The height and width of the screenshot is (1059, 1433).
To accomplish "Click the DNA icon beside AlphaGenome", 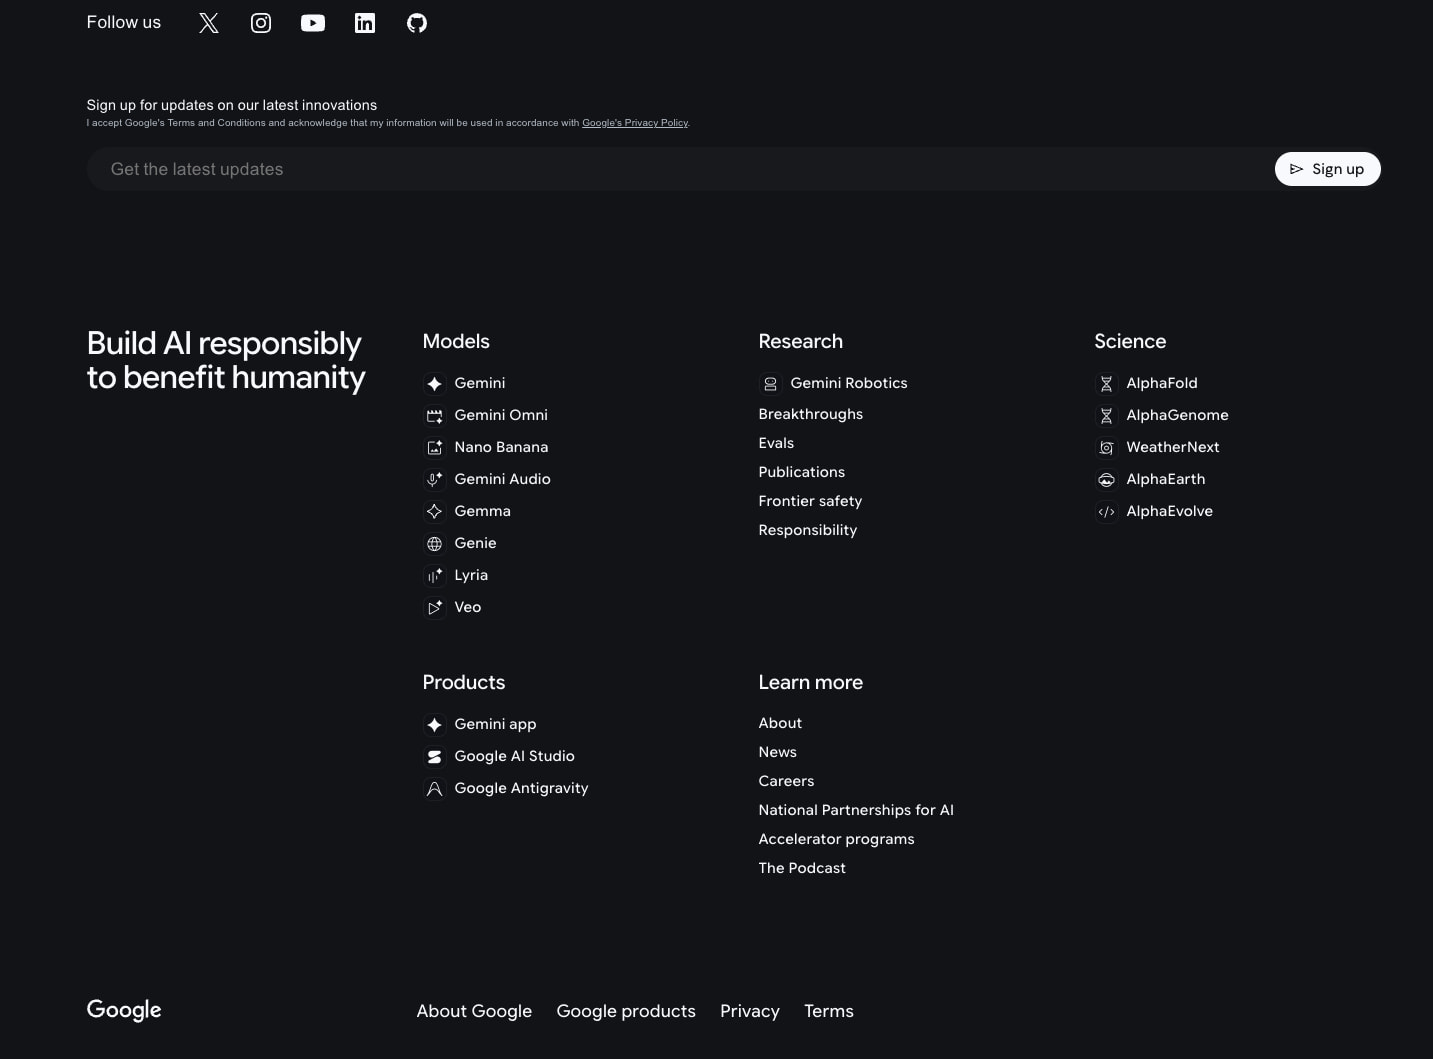I will click(1107, 416).
